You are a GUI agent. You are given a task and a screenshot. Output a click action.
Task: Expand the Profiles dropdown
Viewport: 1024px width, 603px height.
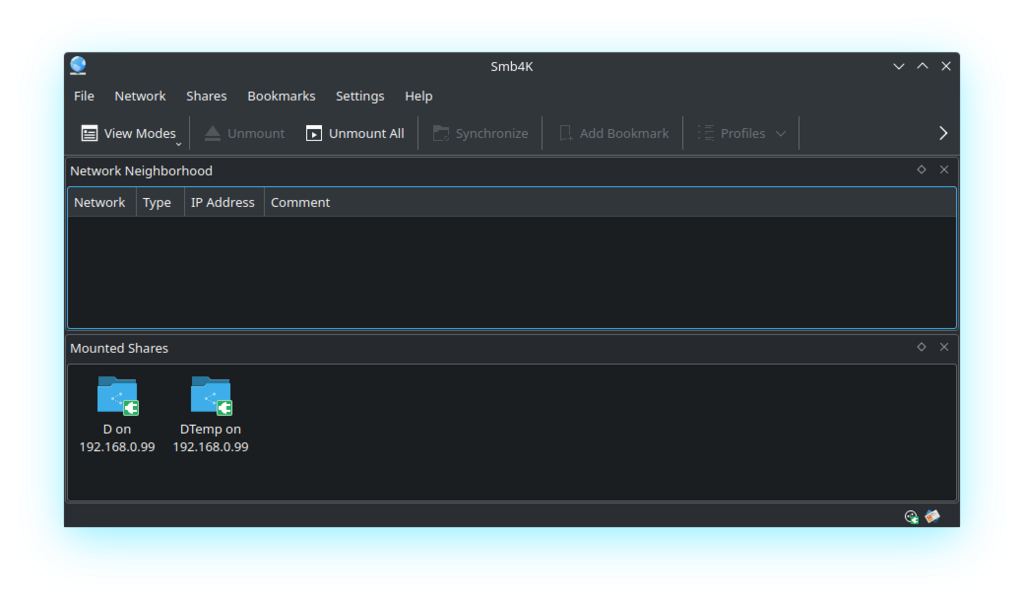point(741,133)
